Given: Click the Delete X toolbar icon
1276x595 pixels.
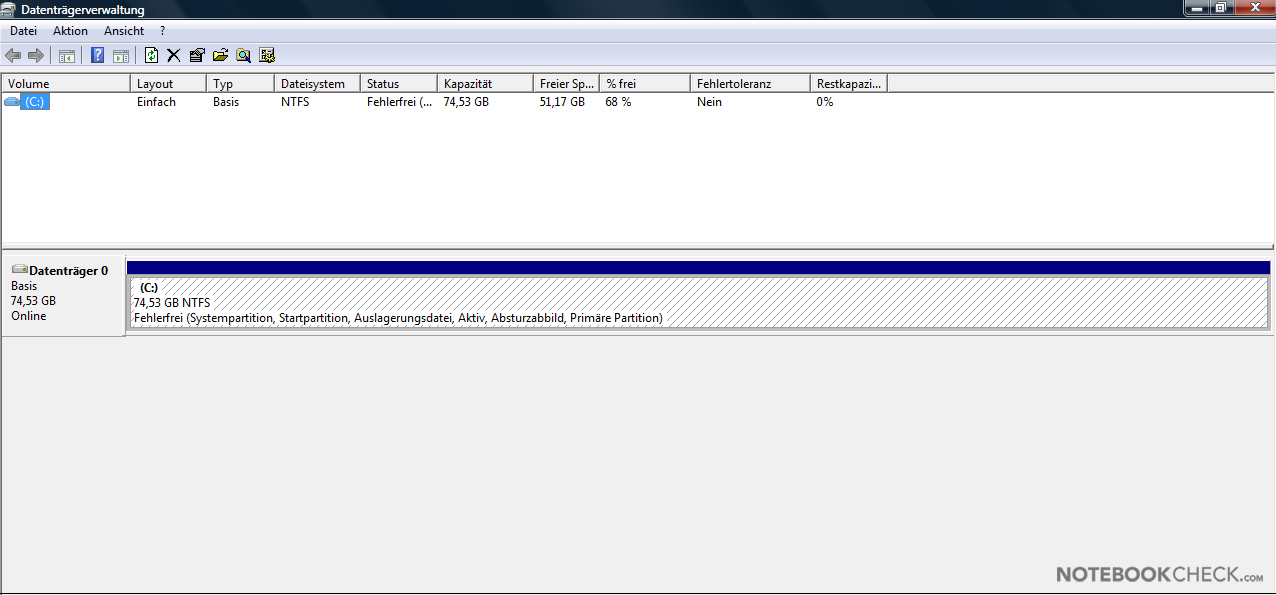Looking at the screenshot, I should click(x=174, y=56).
